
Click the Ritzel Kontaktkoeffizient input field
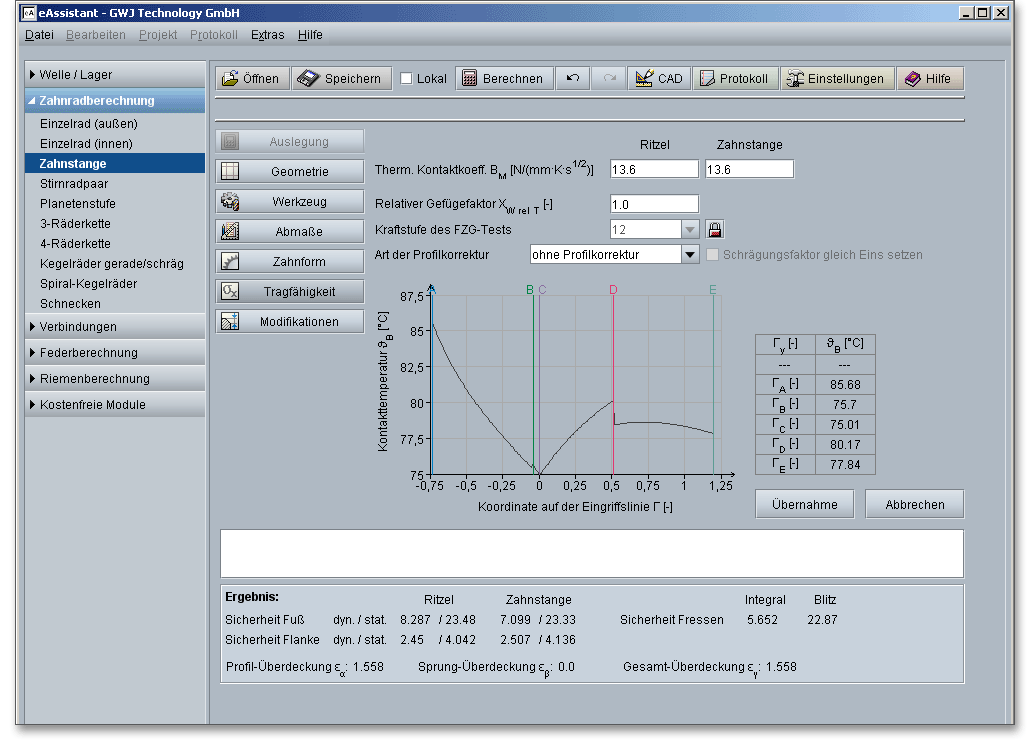pyautogui.click(x=654, y=170)
